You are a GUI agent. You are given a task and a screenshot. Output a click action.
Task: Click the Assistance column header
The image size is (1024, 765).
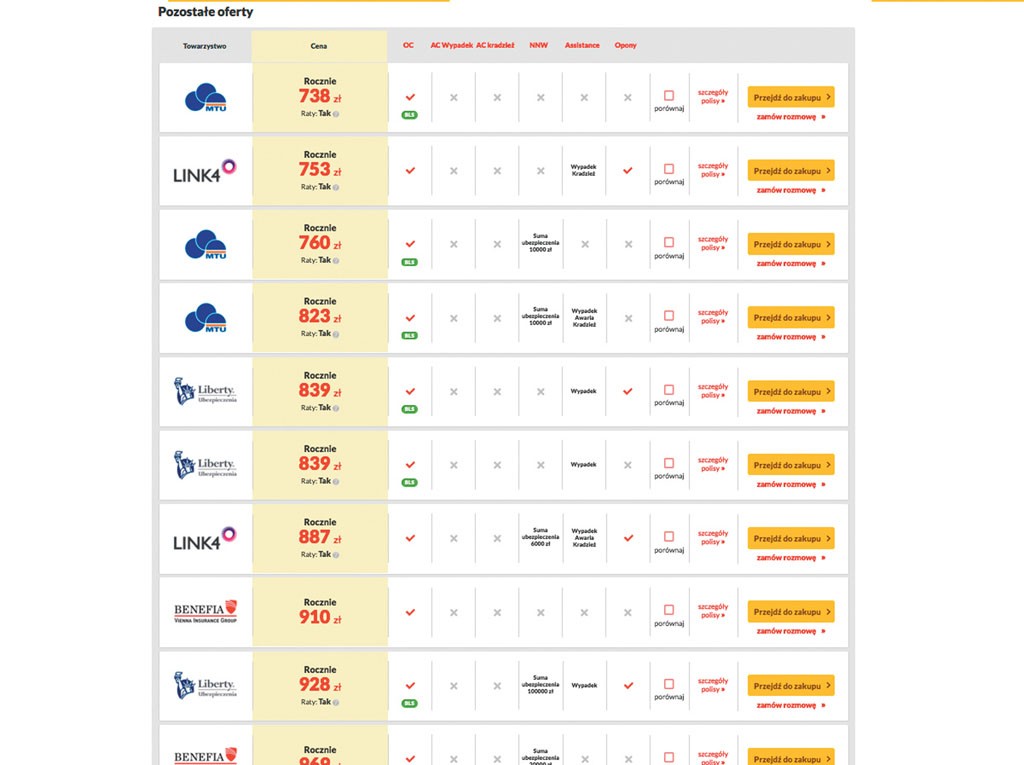tap(582, 45)
